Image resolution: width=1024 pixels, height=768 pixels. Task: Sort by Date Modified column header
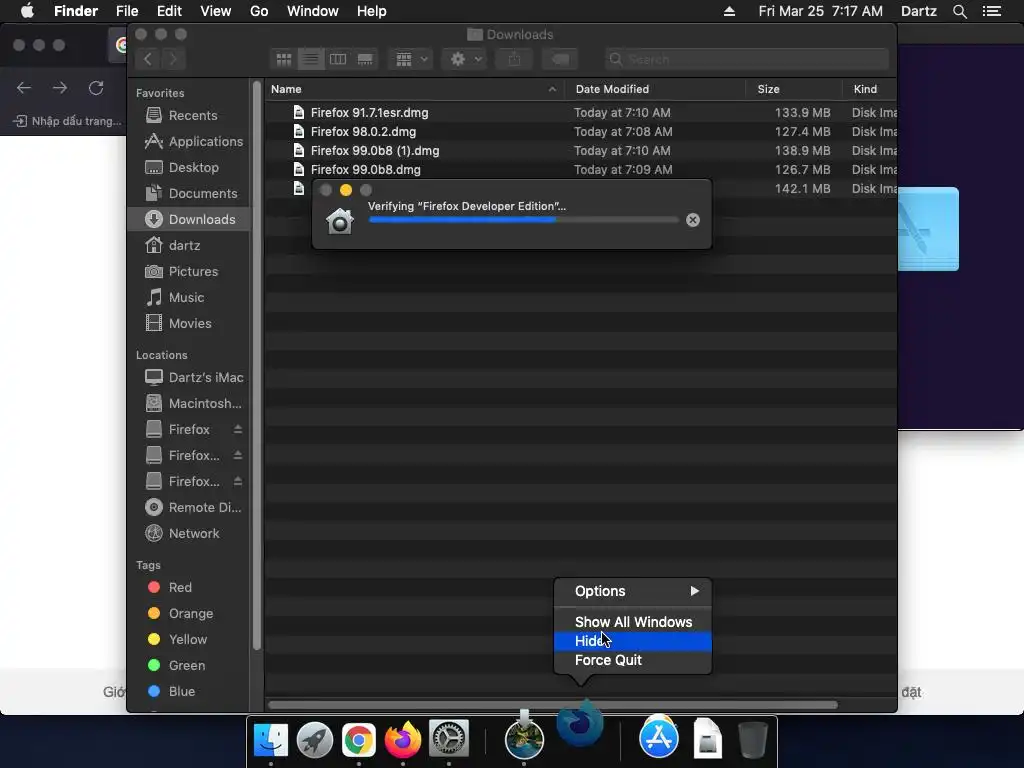655,89
